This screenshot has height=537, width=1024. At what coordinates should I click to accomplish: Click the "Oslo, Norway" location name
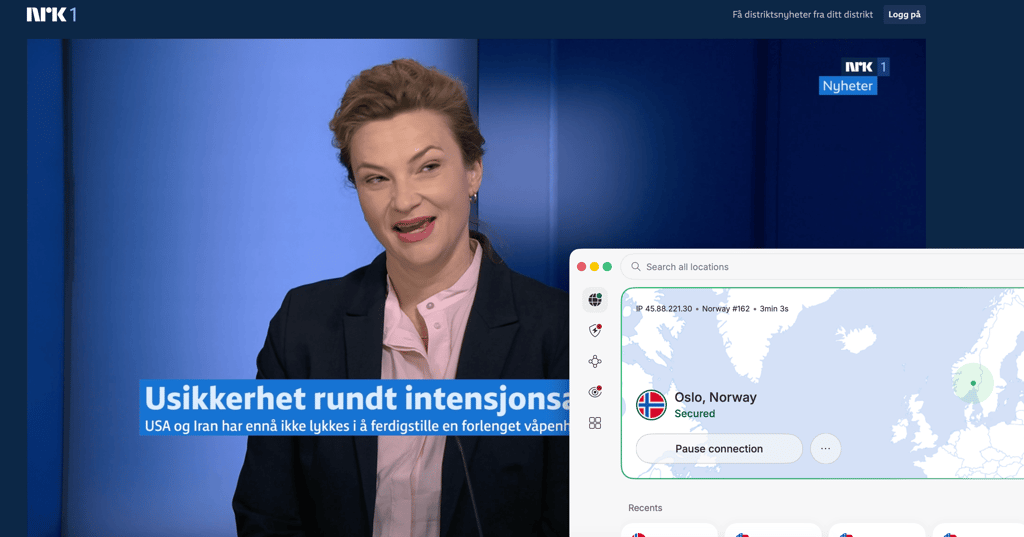click(715, 397)
